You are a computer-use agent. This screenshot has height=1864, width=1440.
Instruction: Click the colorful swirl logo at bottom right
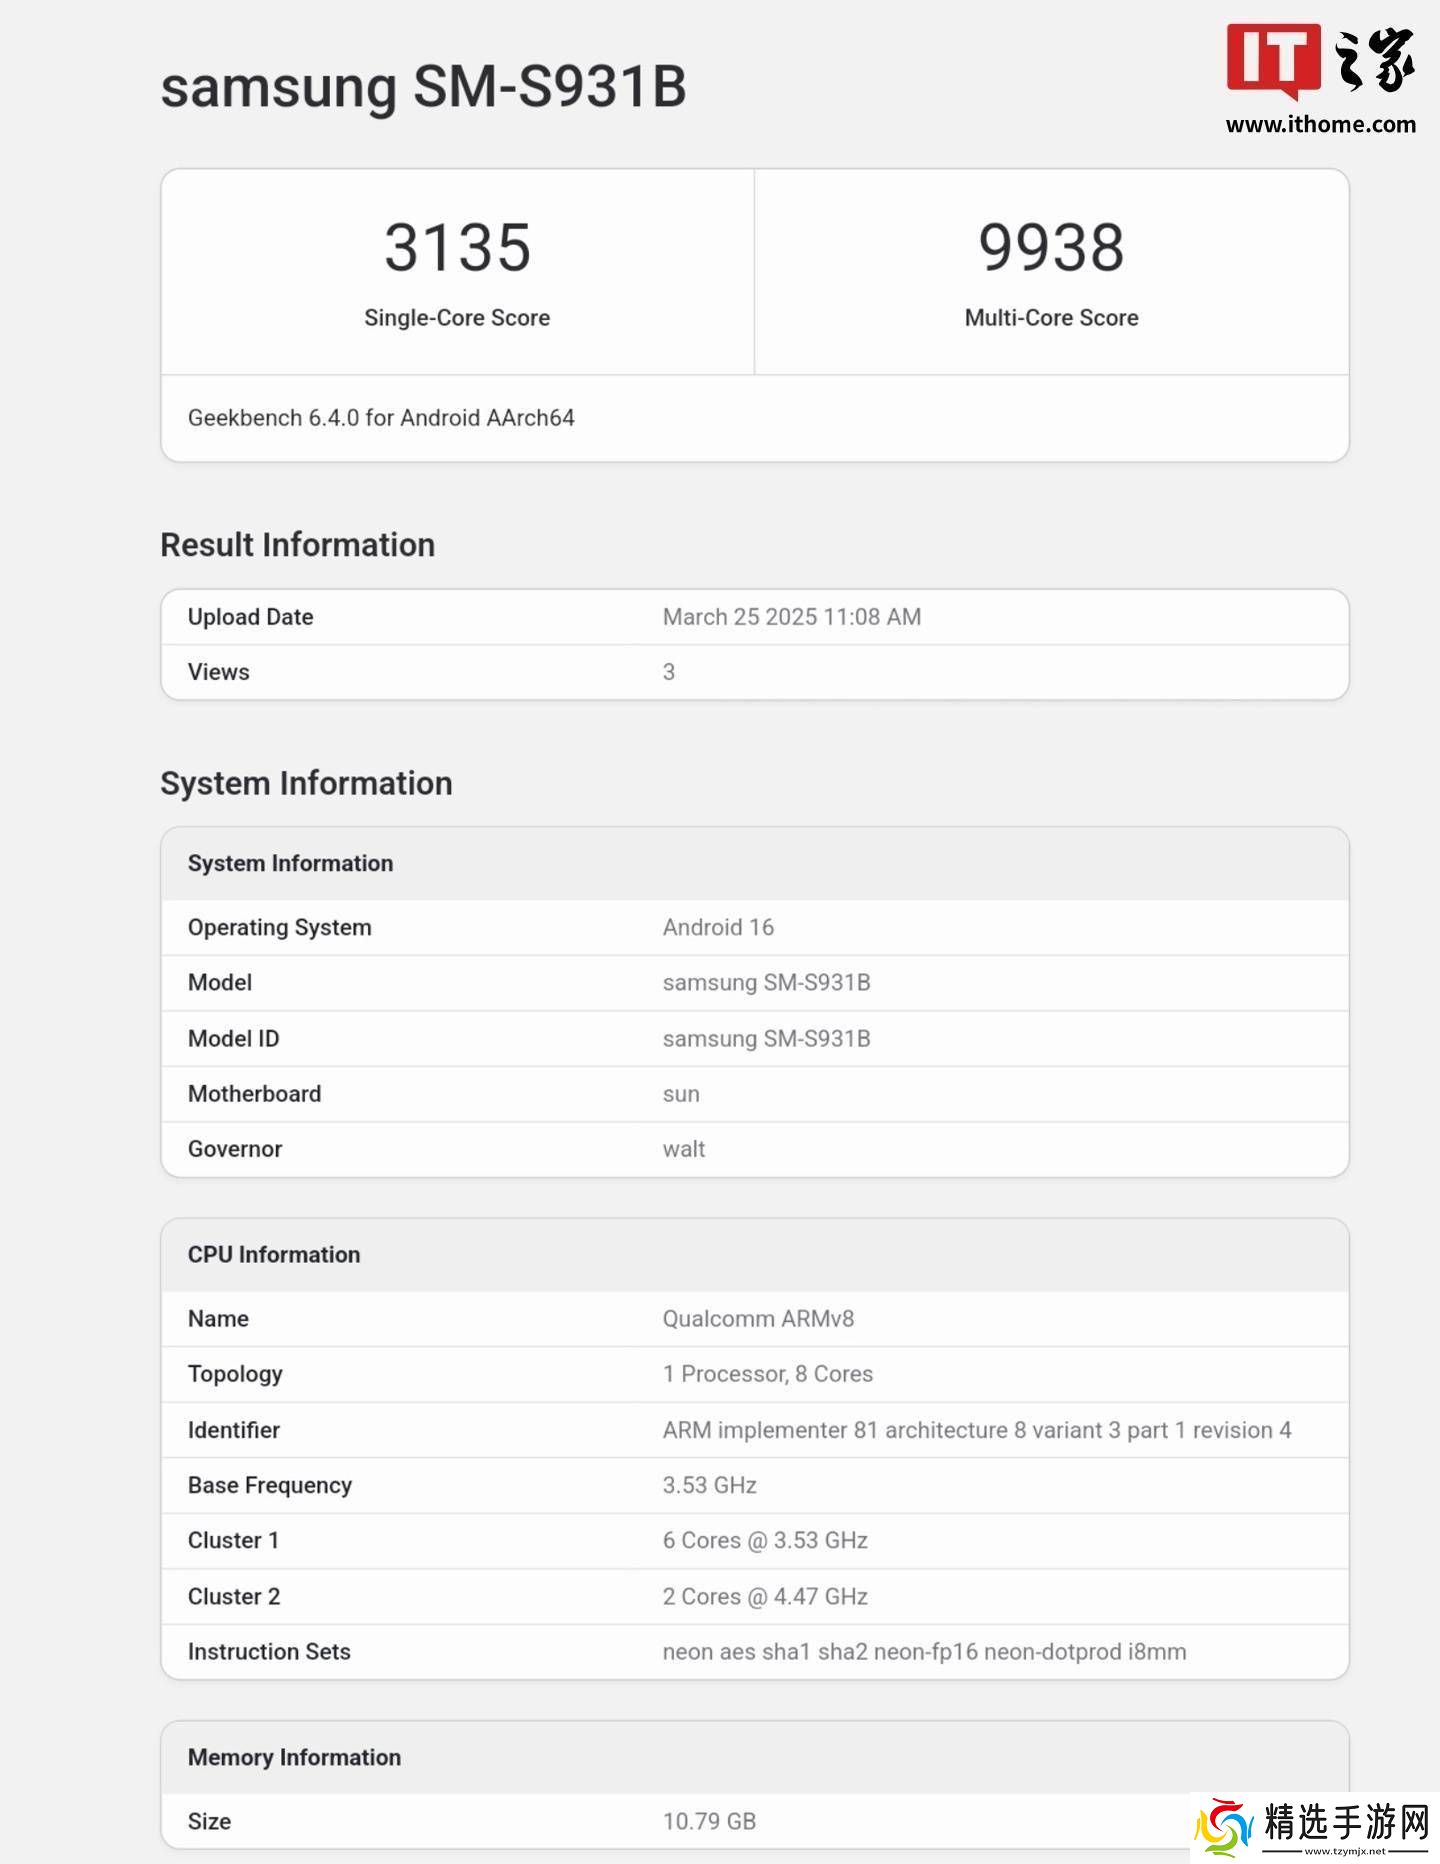(1223, 1826)
